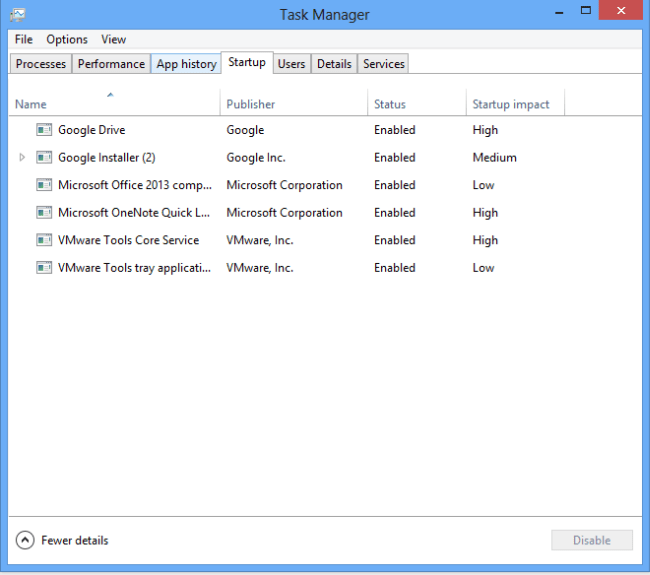Select the Google Installer entry icon

pyautogui.click(x=44, y=158)
